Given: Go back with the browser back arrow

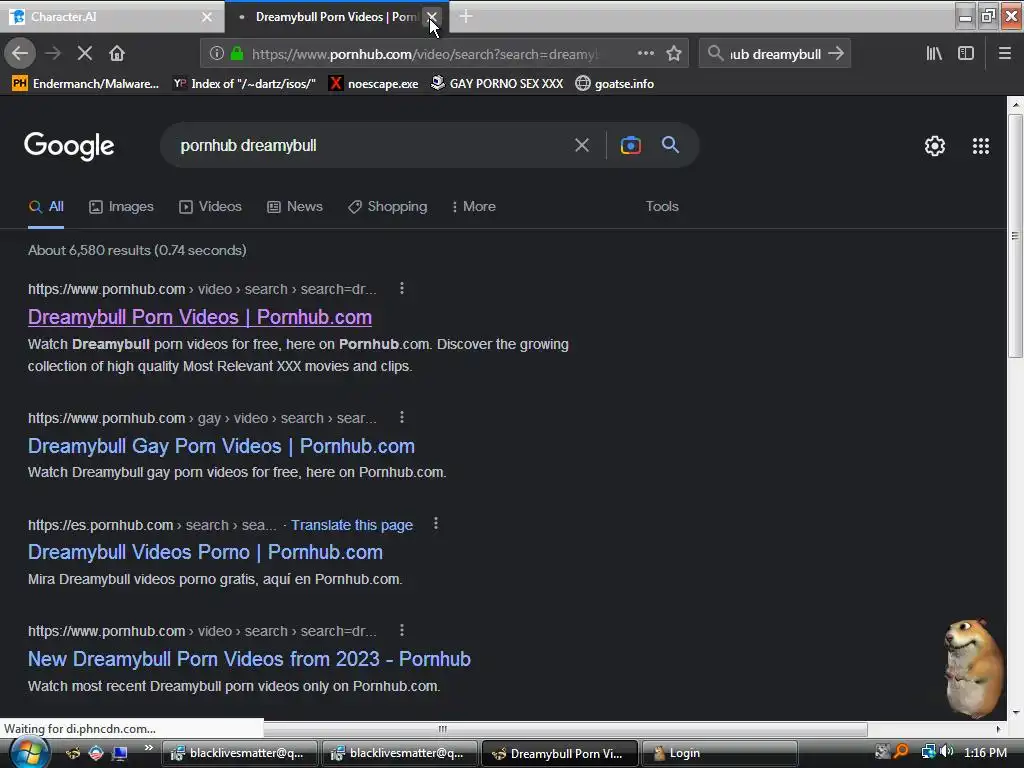Looking at the screenshot, I should click(x=20, y=53).
